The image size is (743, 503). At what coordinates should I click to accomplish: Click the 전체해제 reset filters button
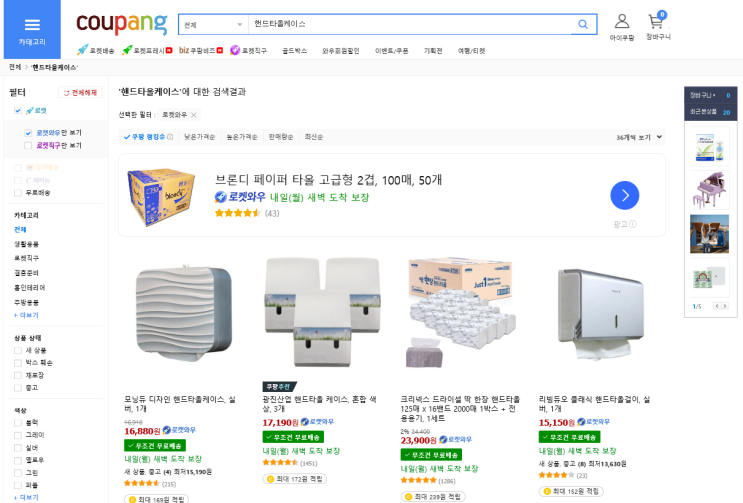click(81, 92)
